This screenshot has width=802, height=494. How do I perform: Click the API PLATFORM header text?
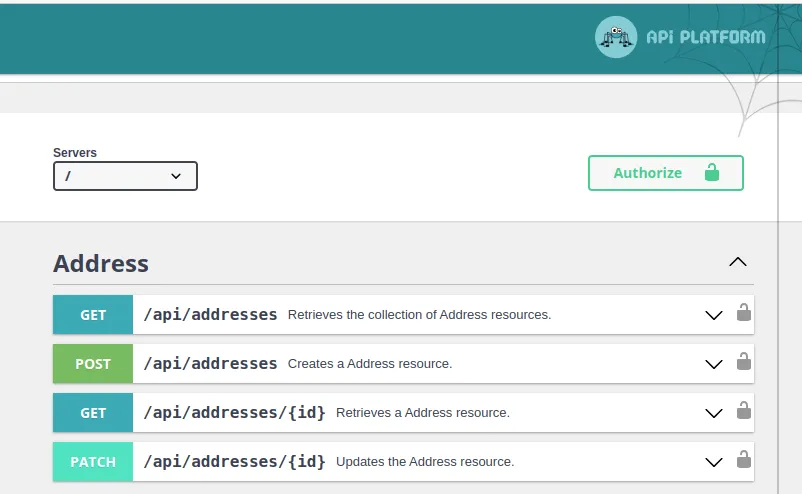click(706, 37)
